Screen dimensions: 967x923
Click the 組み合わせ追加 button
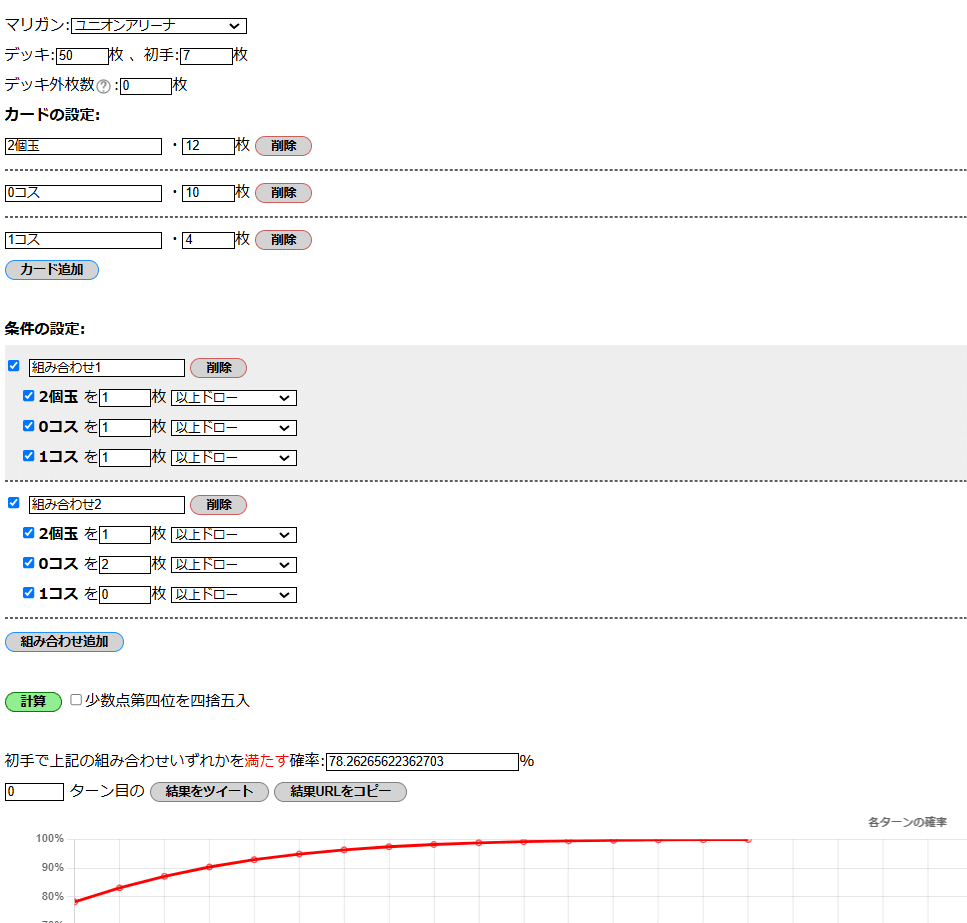point(64,642)
